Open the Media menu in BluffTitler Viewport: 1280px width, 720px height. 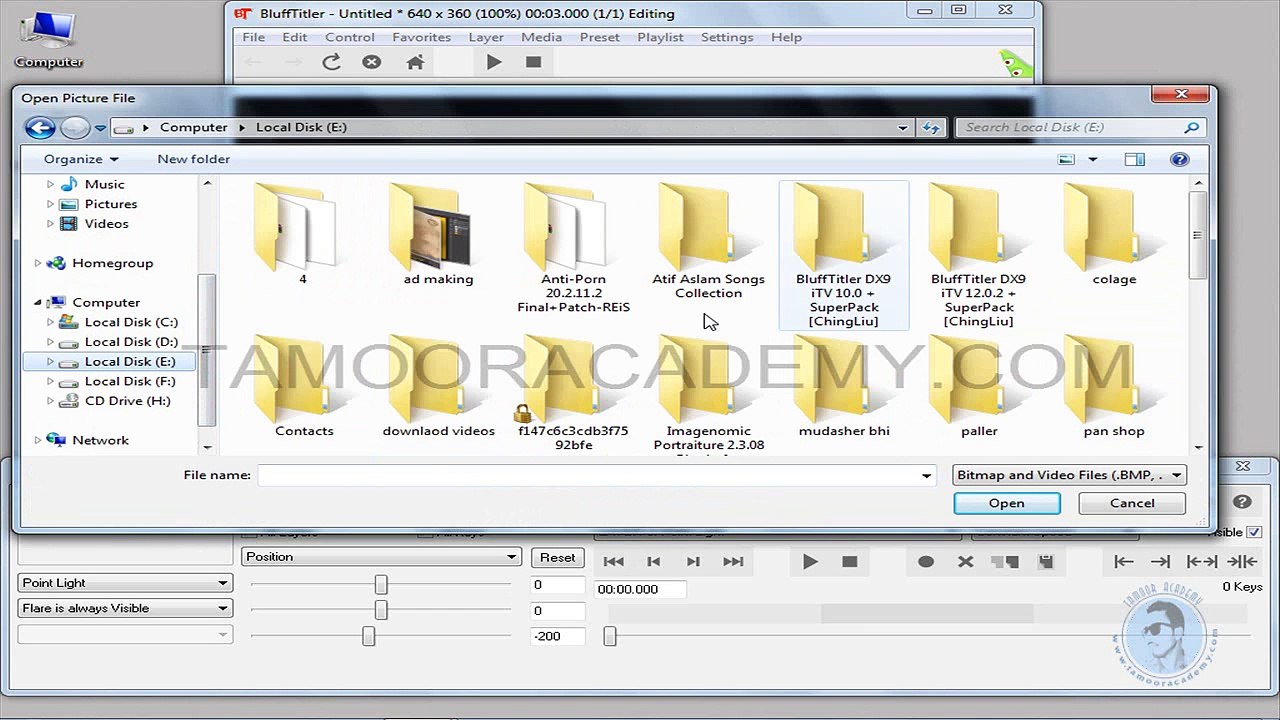click(542, 37)
